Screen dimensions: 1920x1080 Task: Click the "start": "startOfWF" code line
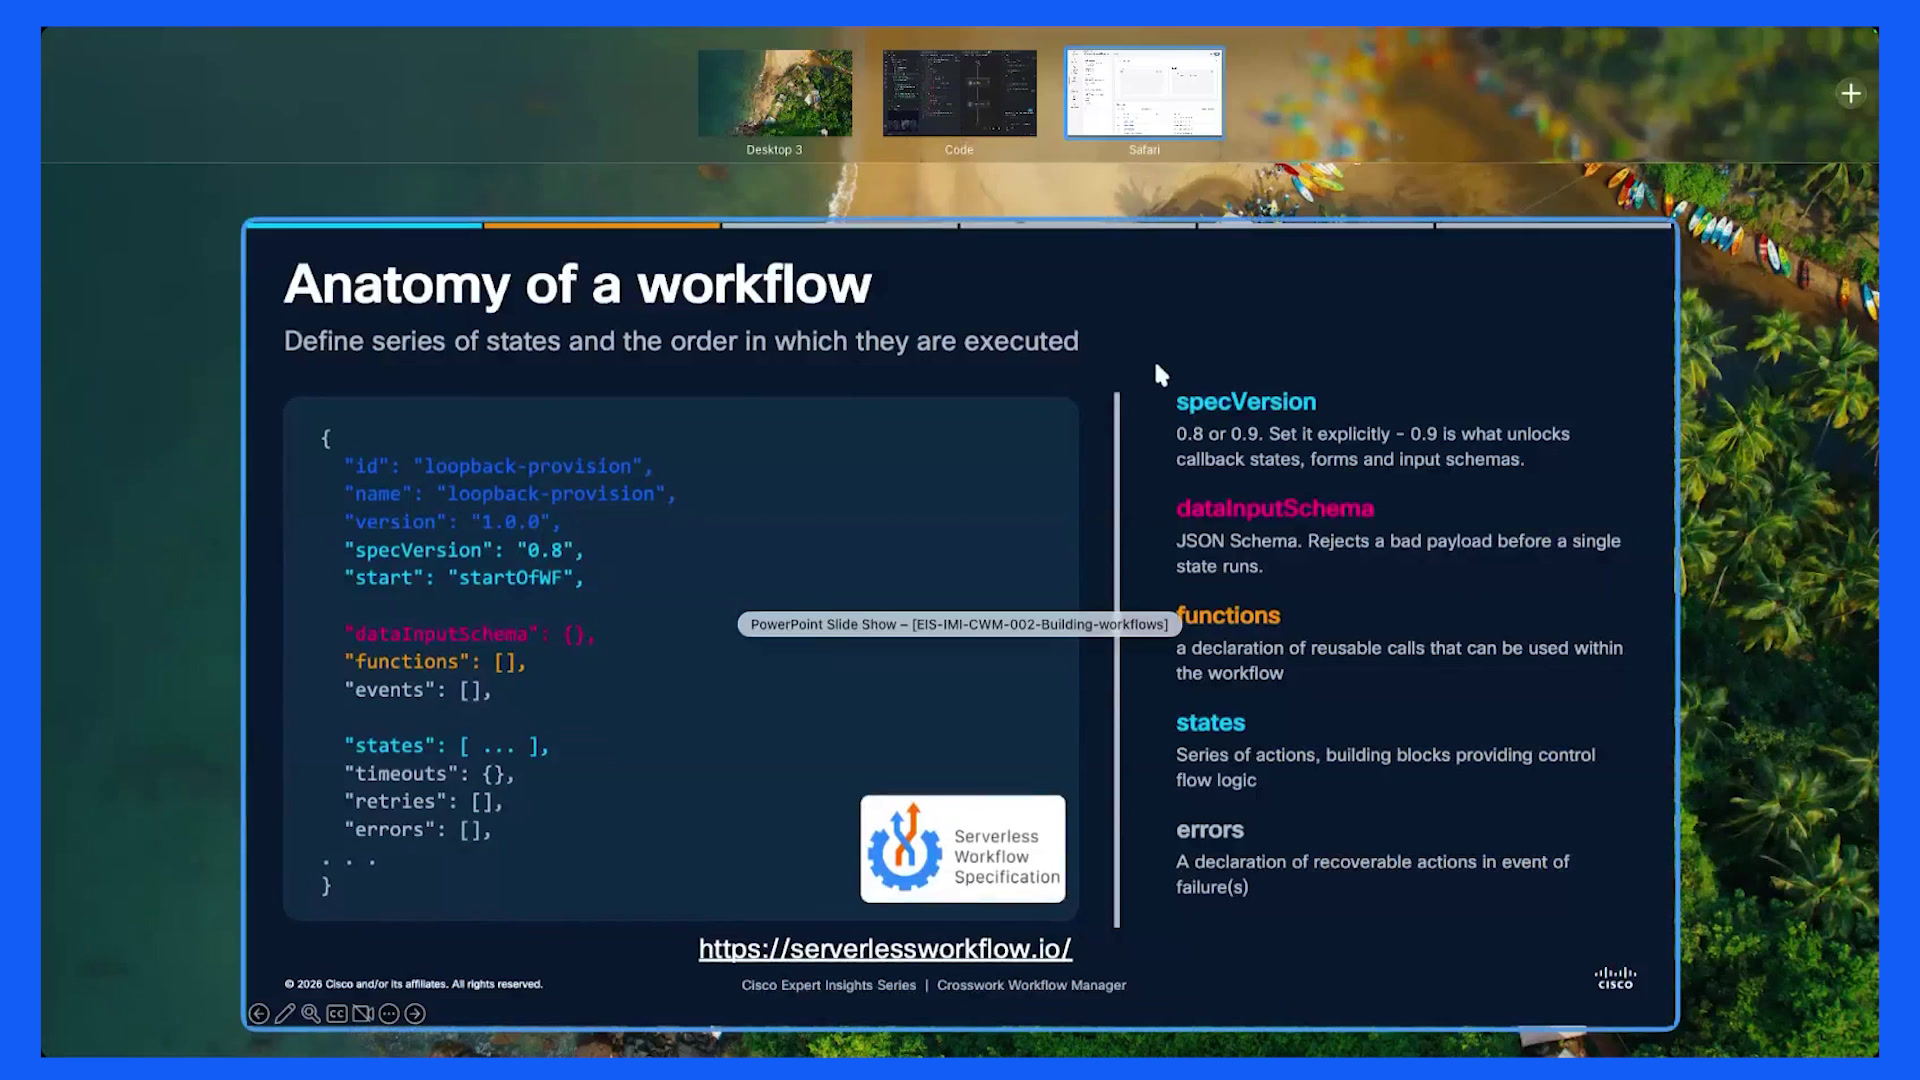tap(464, 578)
